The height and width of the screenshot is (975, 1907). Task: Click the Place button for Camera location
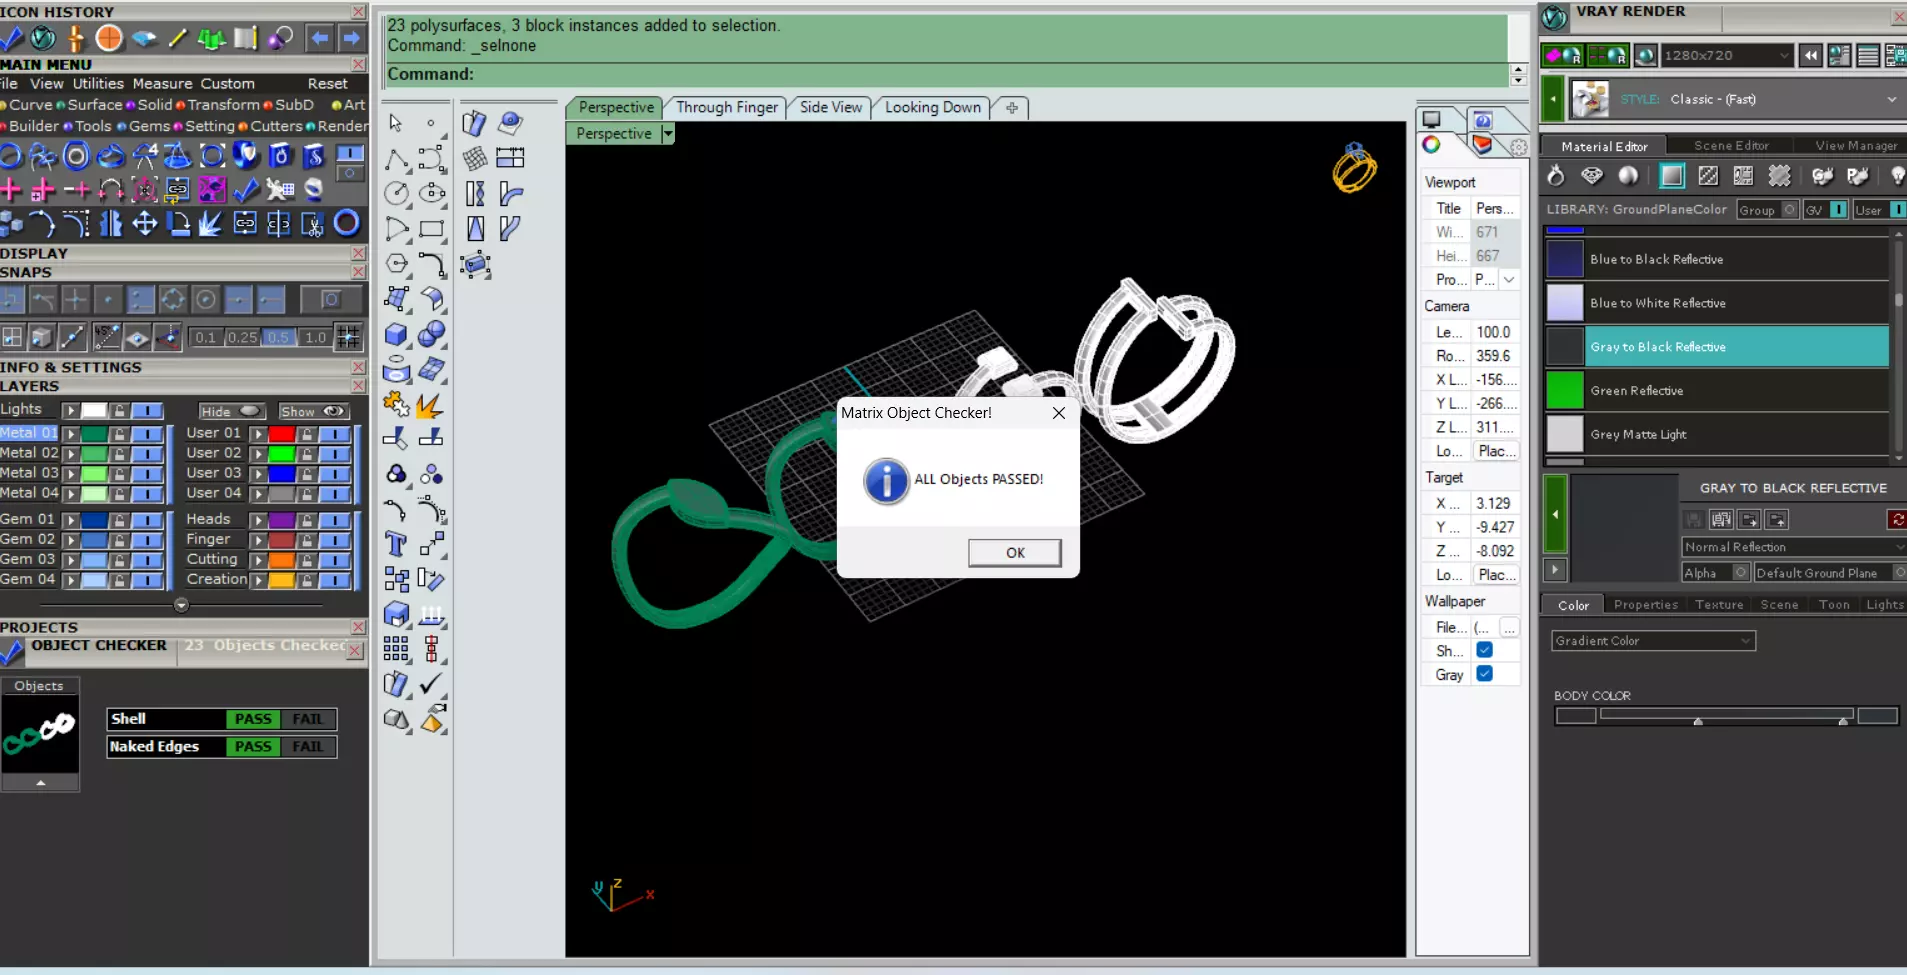point(1497,451)
